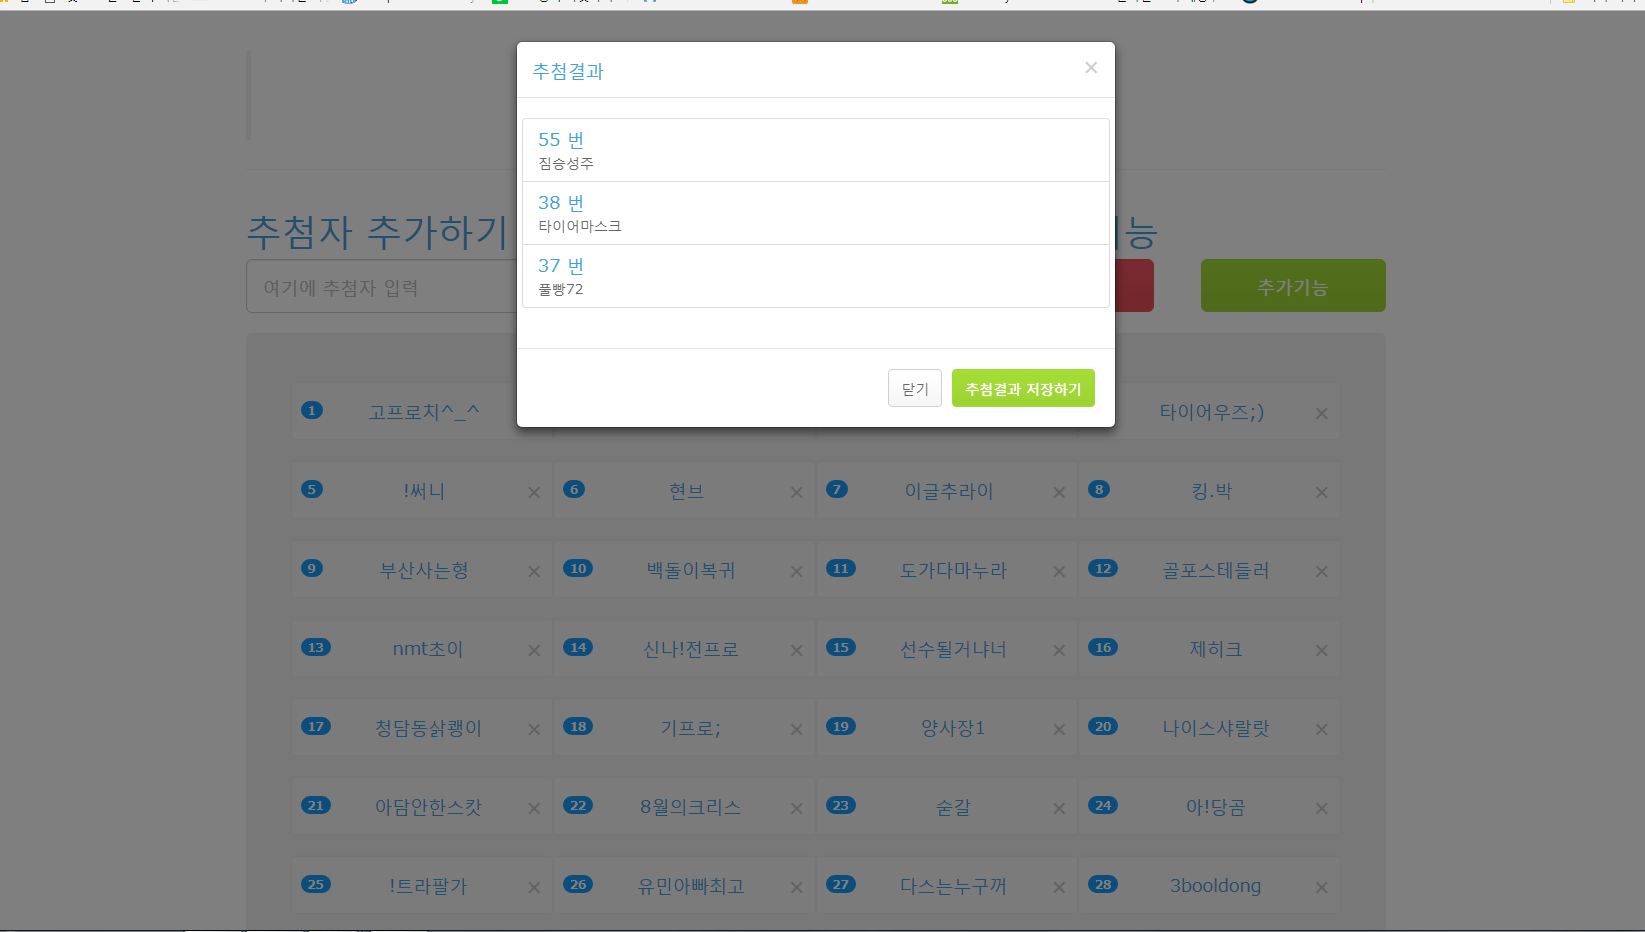Select the 38 번 타이어마스크 result

click(x=815, y=213)
